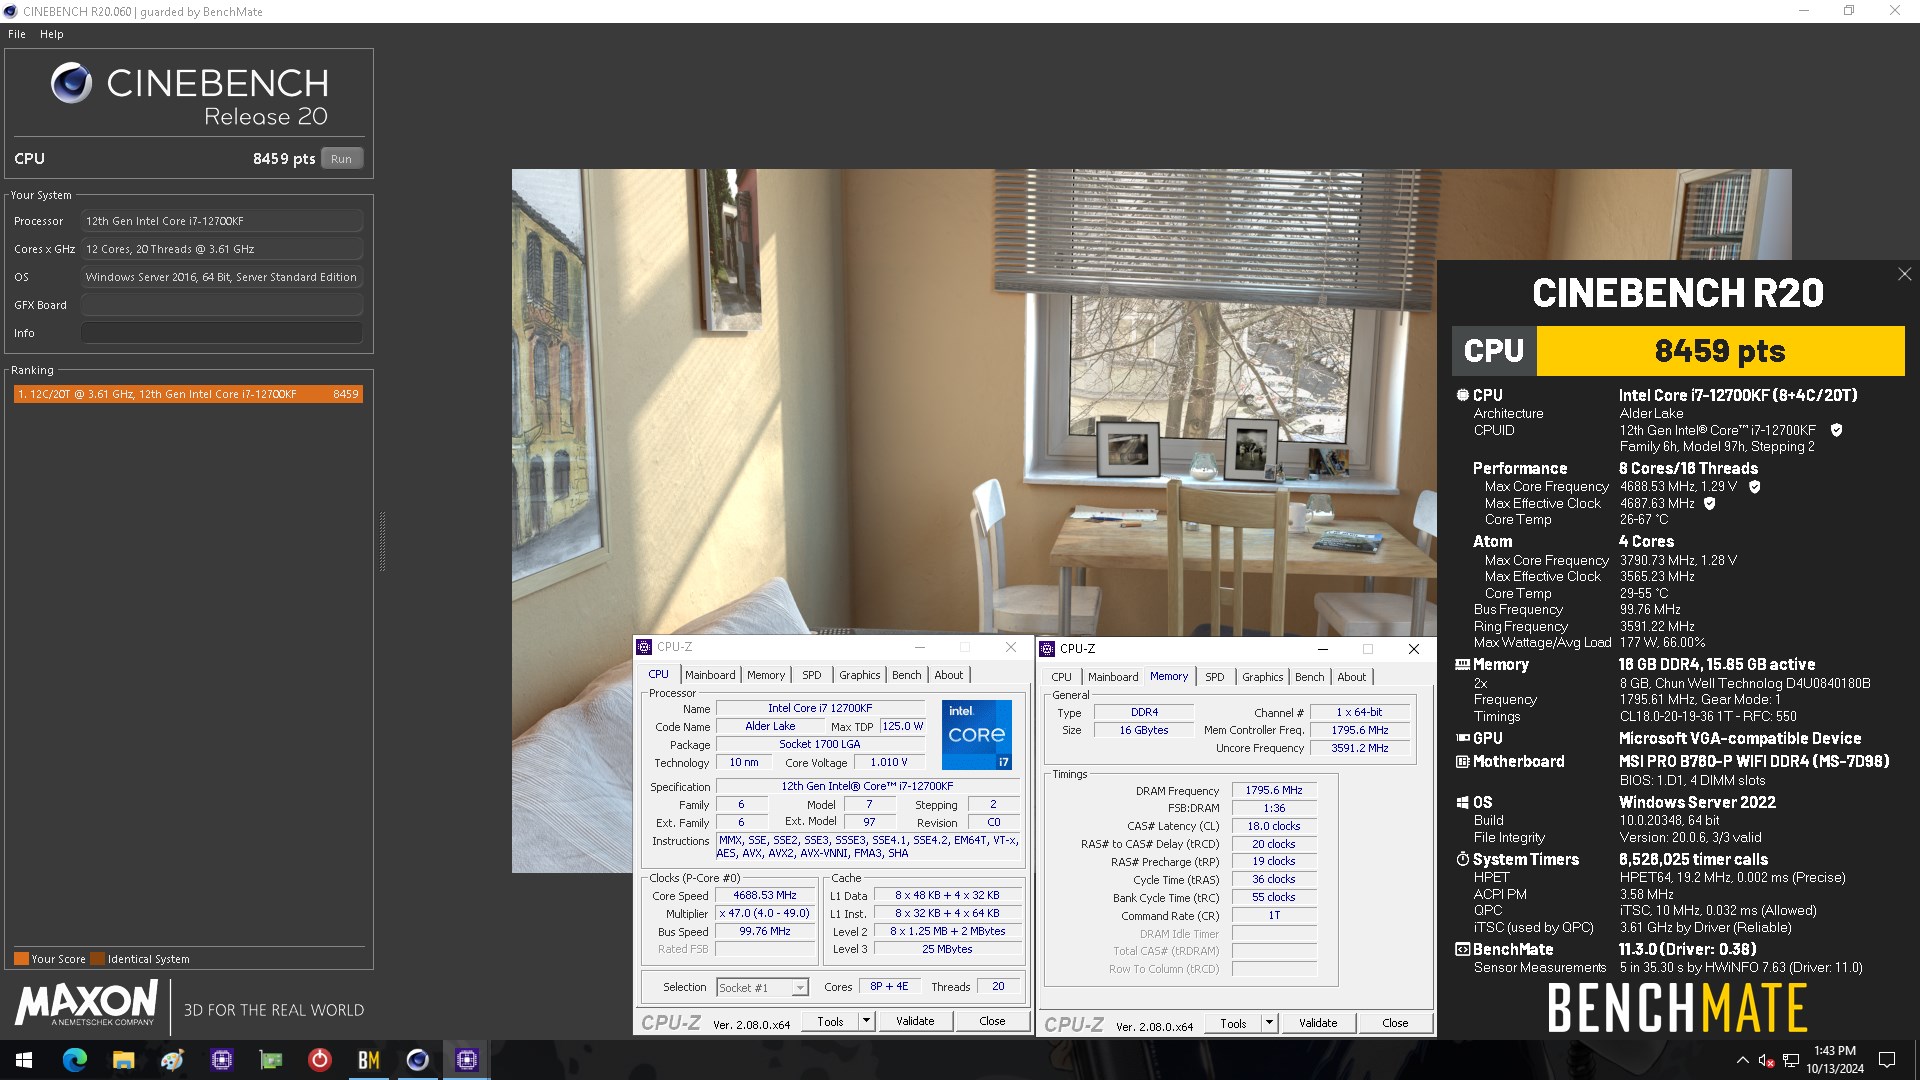This screenshot has width=1920, height=1080.
Task: Click the verified shield beside CPUID value
Action: (1836, 430)
